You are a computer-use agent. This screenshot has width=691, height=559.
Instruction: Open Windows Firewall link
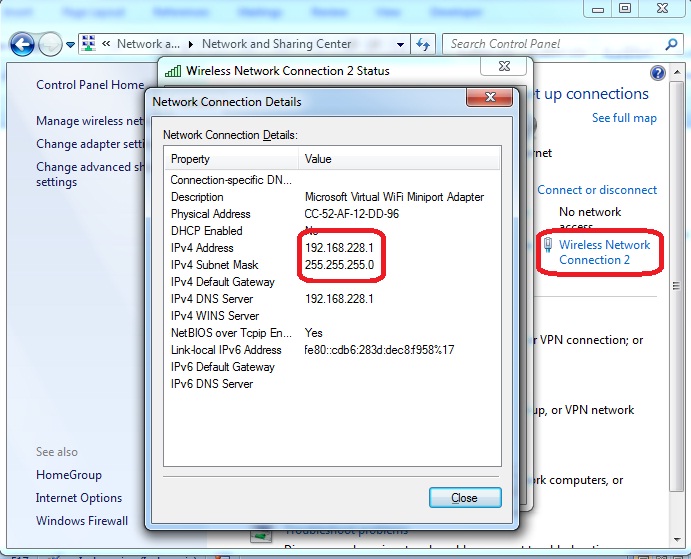point(82,521)
